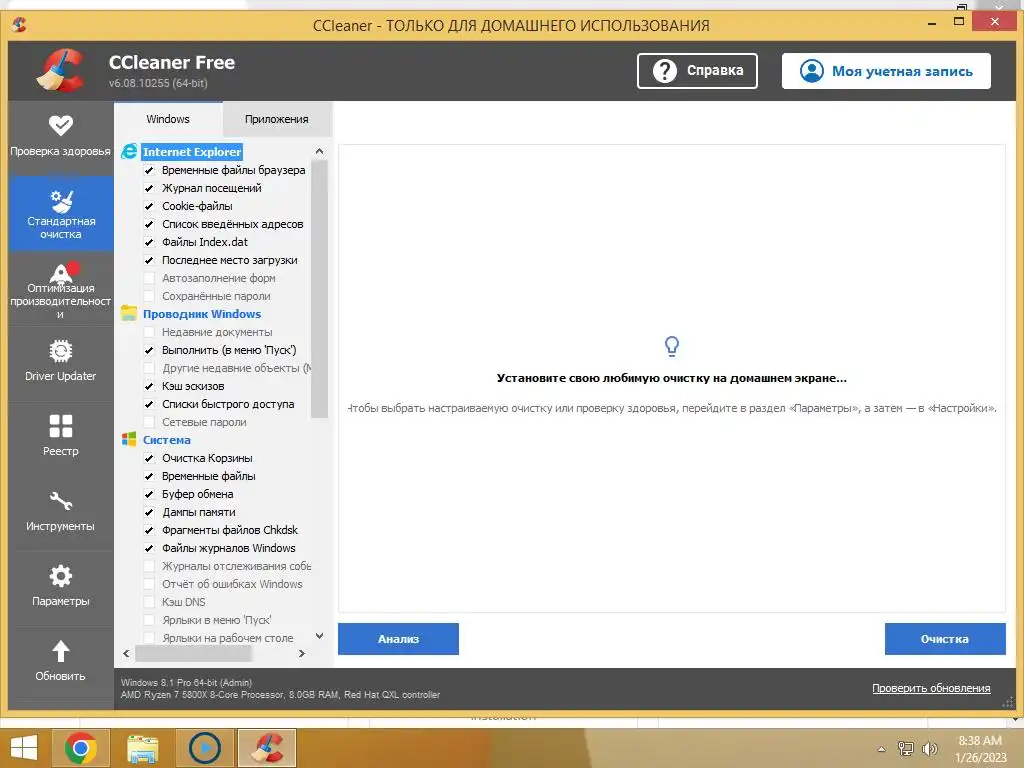This screenshot has width=1024, height=768.
Task: Uncheck Кэш эскизов checkbox
Action: tap(149, 386)
